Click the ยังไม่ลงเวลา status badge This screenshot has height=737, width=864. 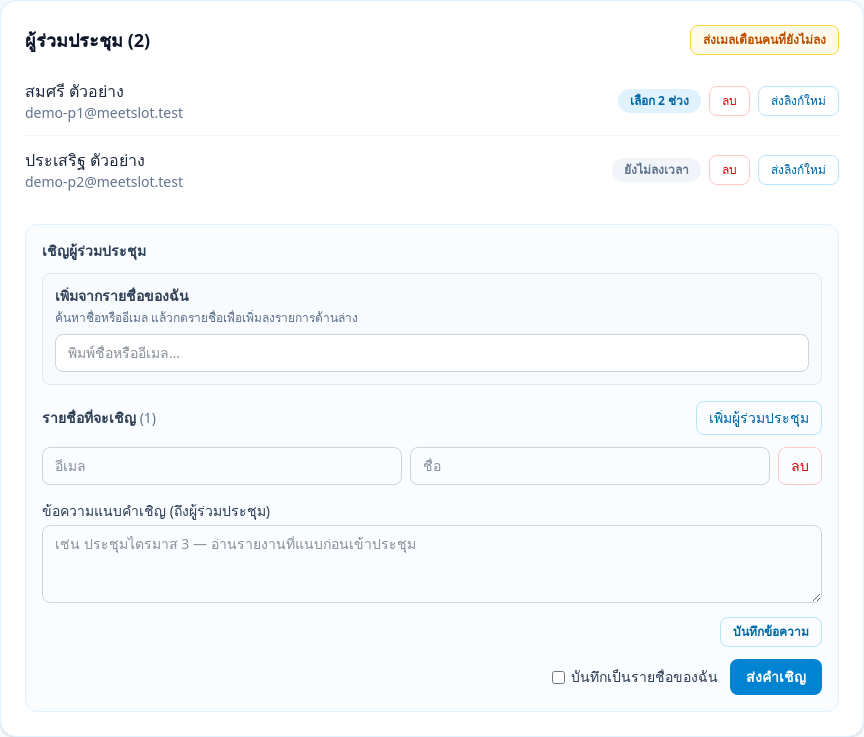(656, 170)
